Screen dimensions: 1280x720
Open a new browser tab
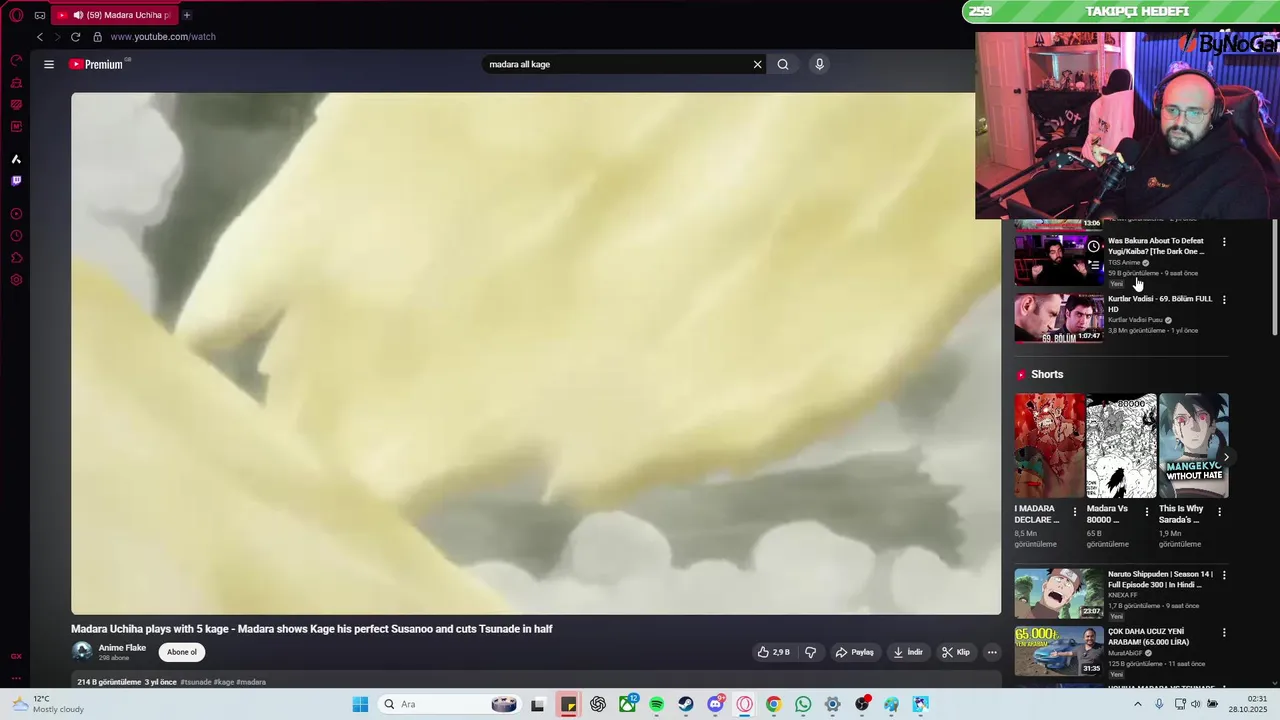click(187, 15)
